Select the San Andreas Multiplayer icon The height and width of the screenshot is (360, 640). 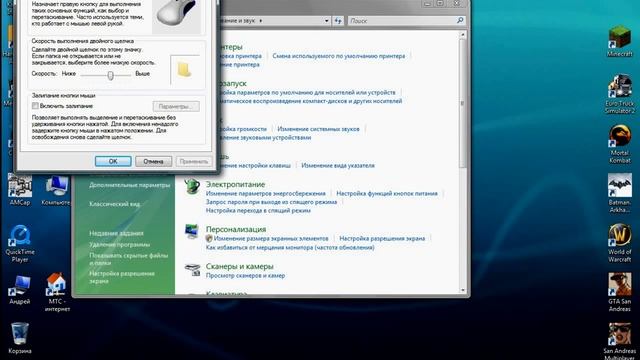click(620, 341)
